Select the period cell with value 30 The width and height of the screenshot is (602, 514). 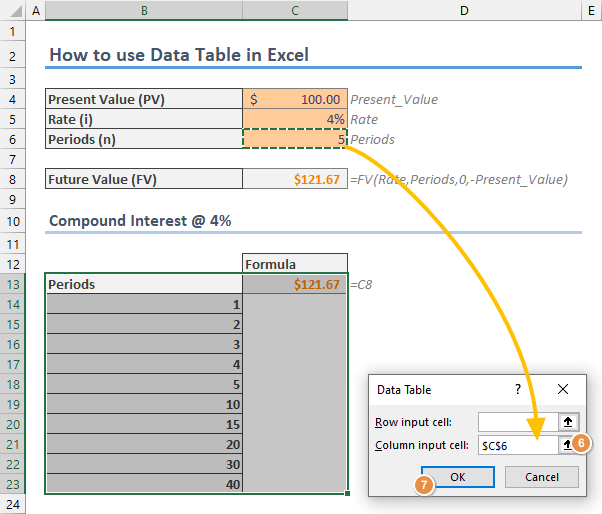pyautogui.click(x=144, y=464)
